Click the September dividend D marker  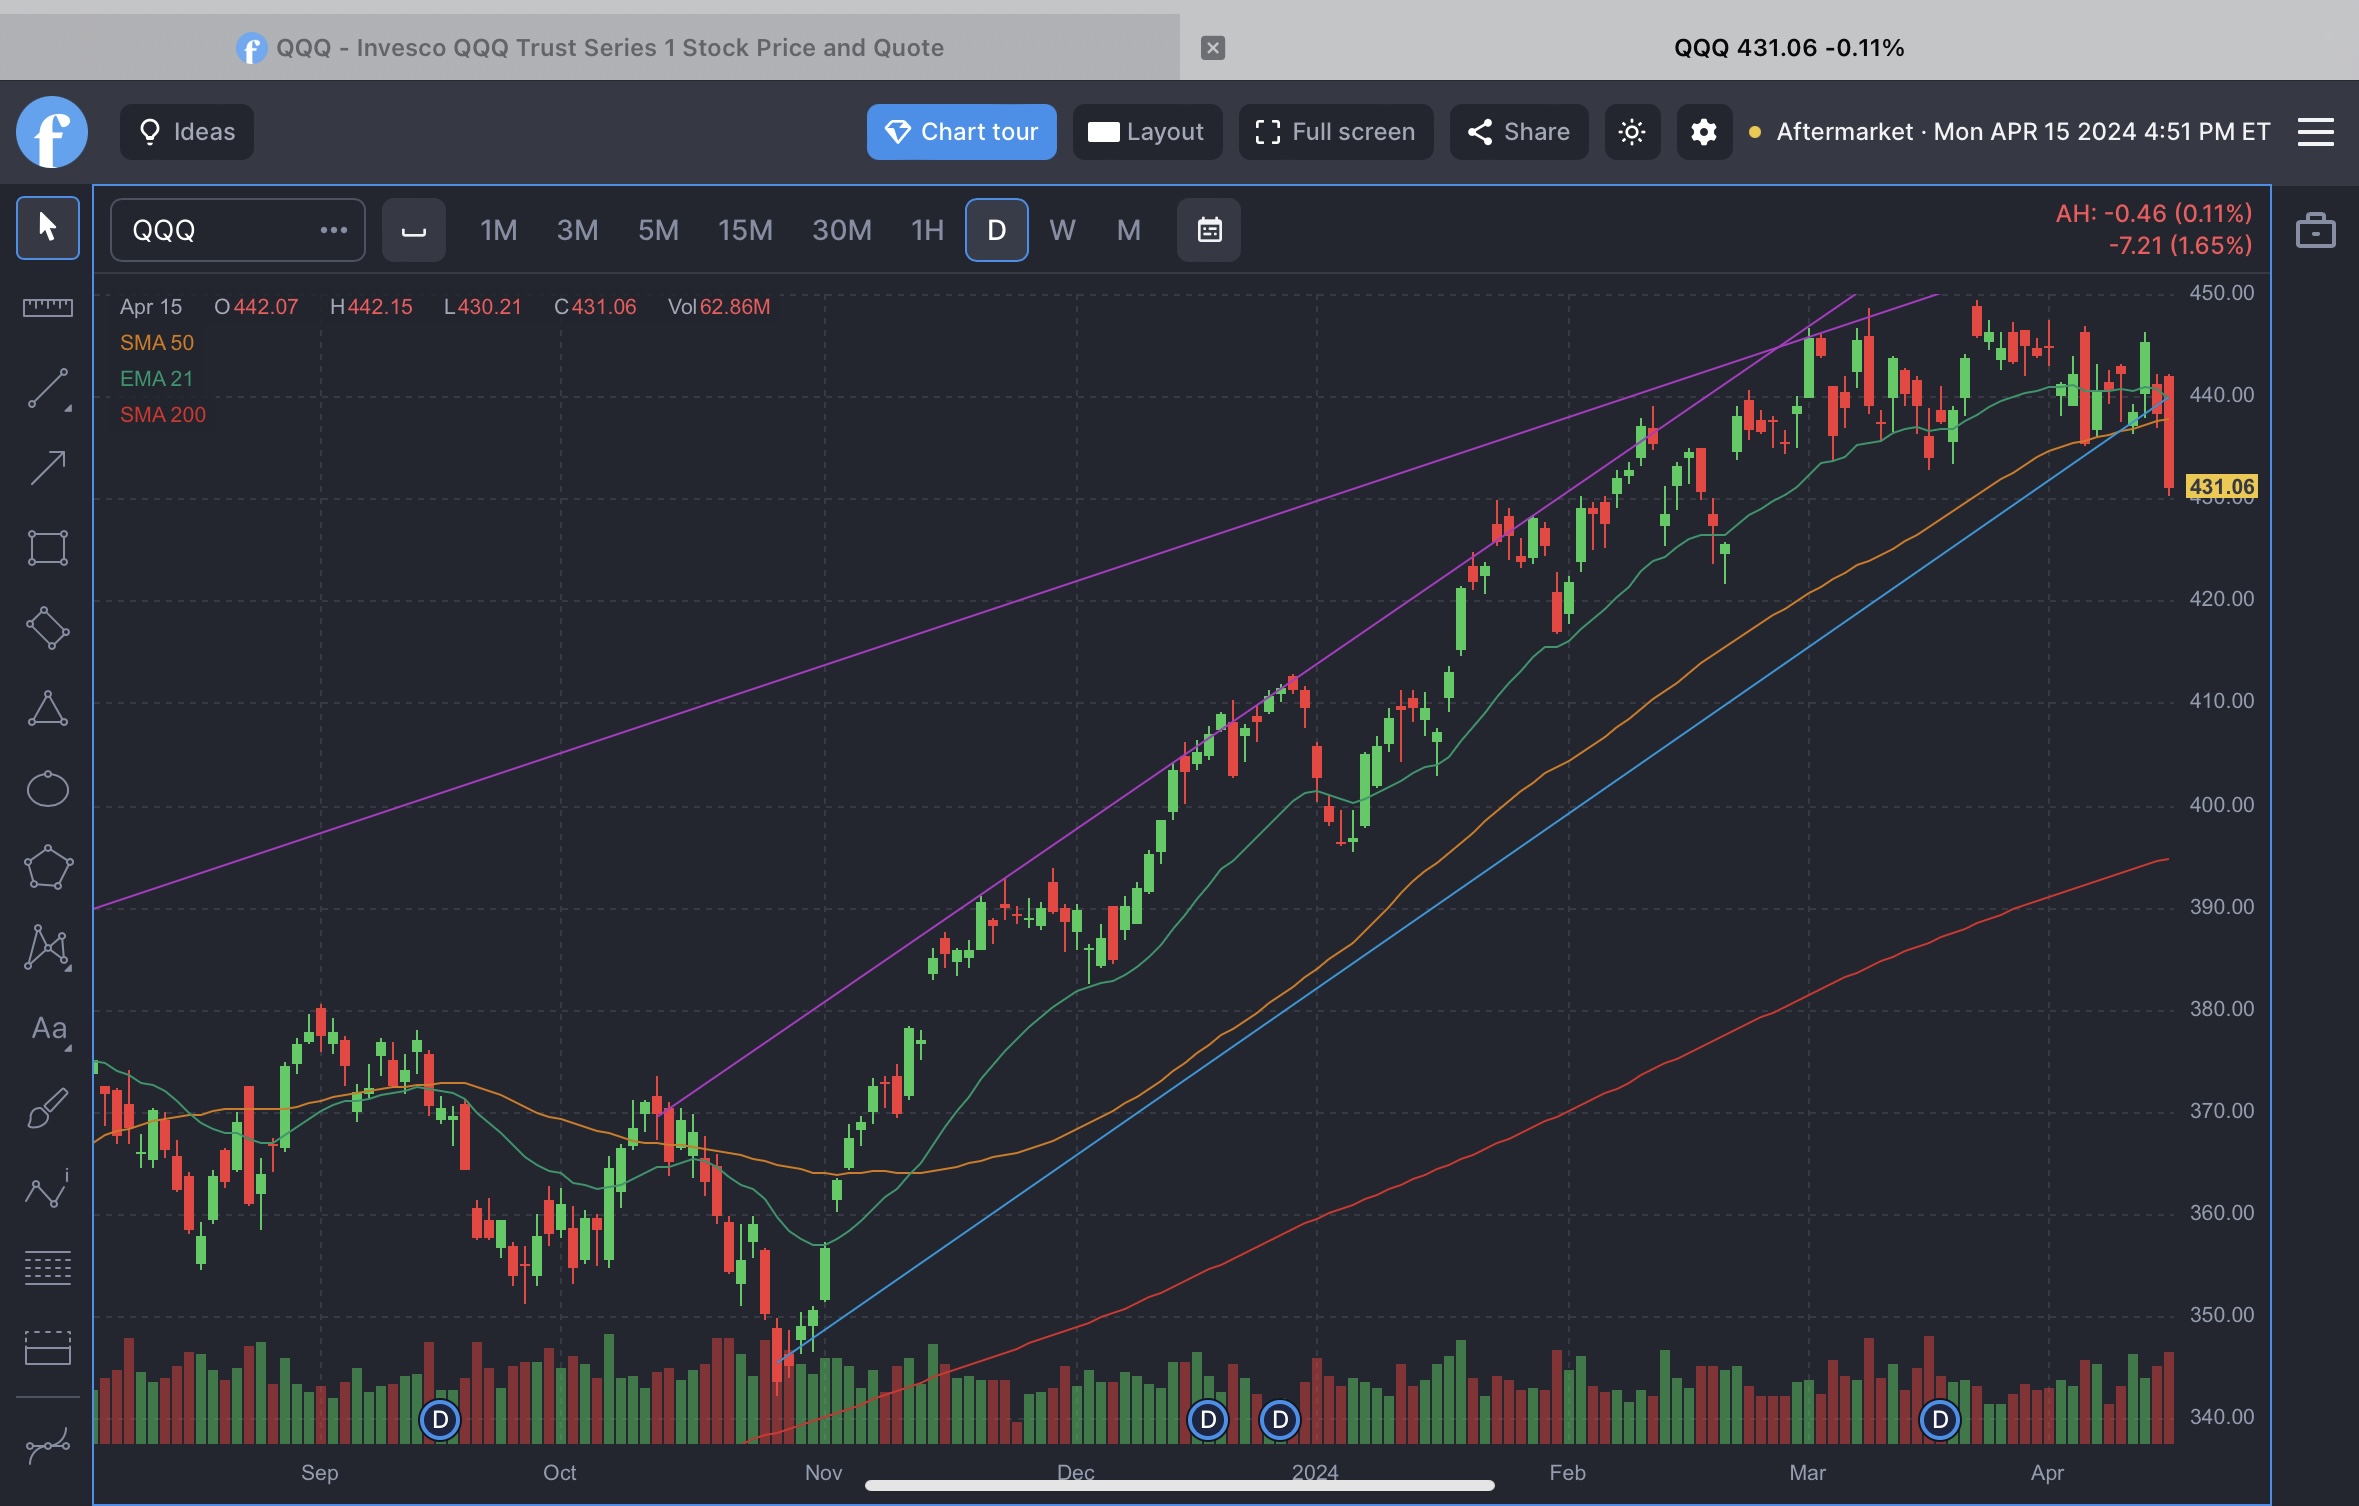[x=440, y=1420]
